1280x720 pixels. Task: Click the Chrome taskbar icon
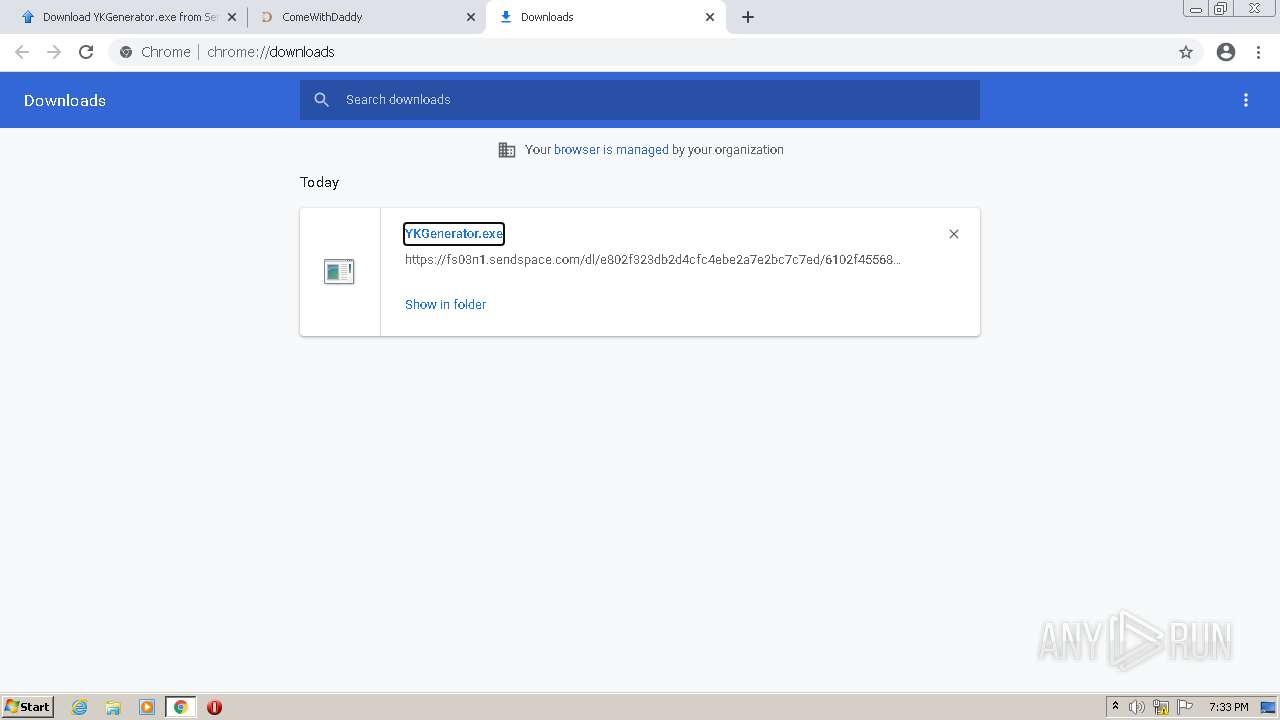click(180, 707)
